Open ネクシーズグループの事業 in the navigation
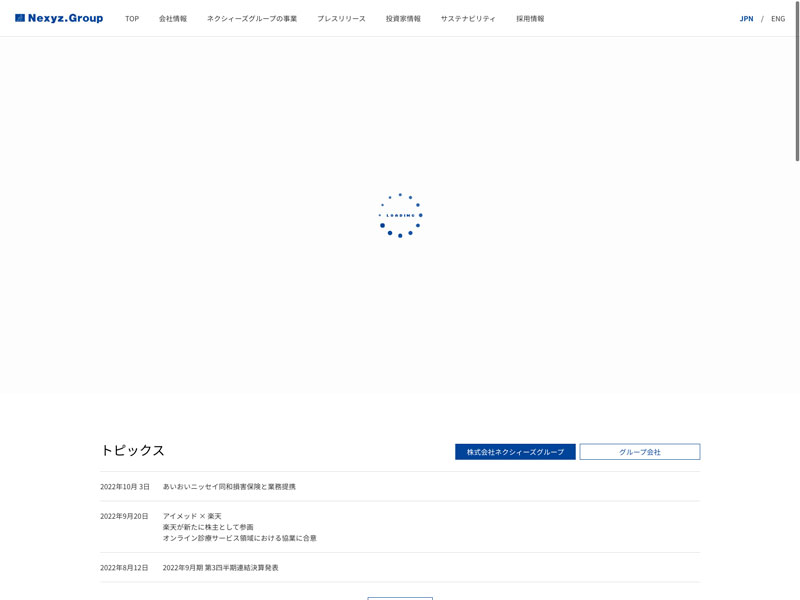The image size is (800, 600). coord(252,19)
